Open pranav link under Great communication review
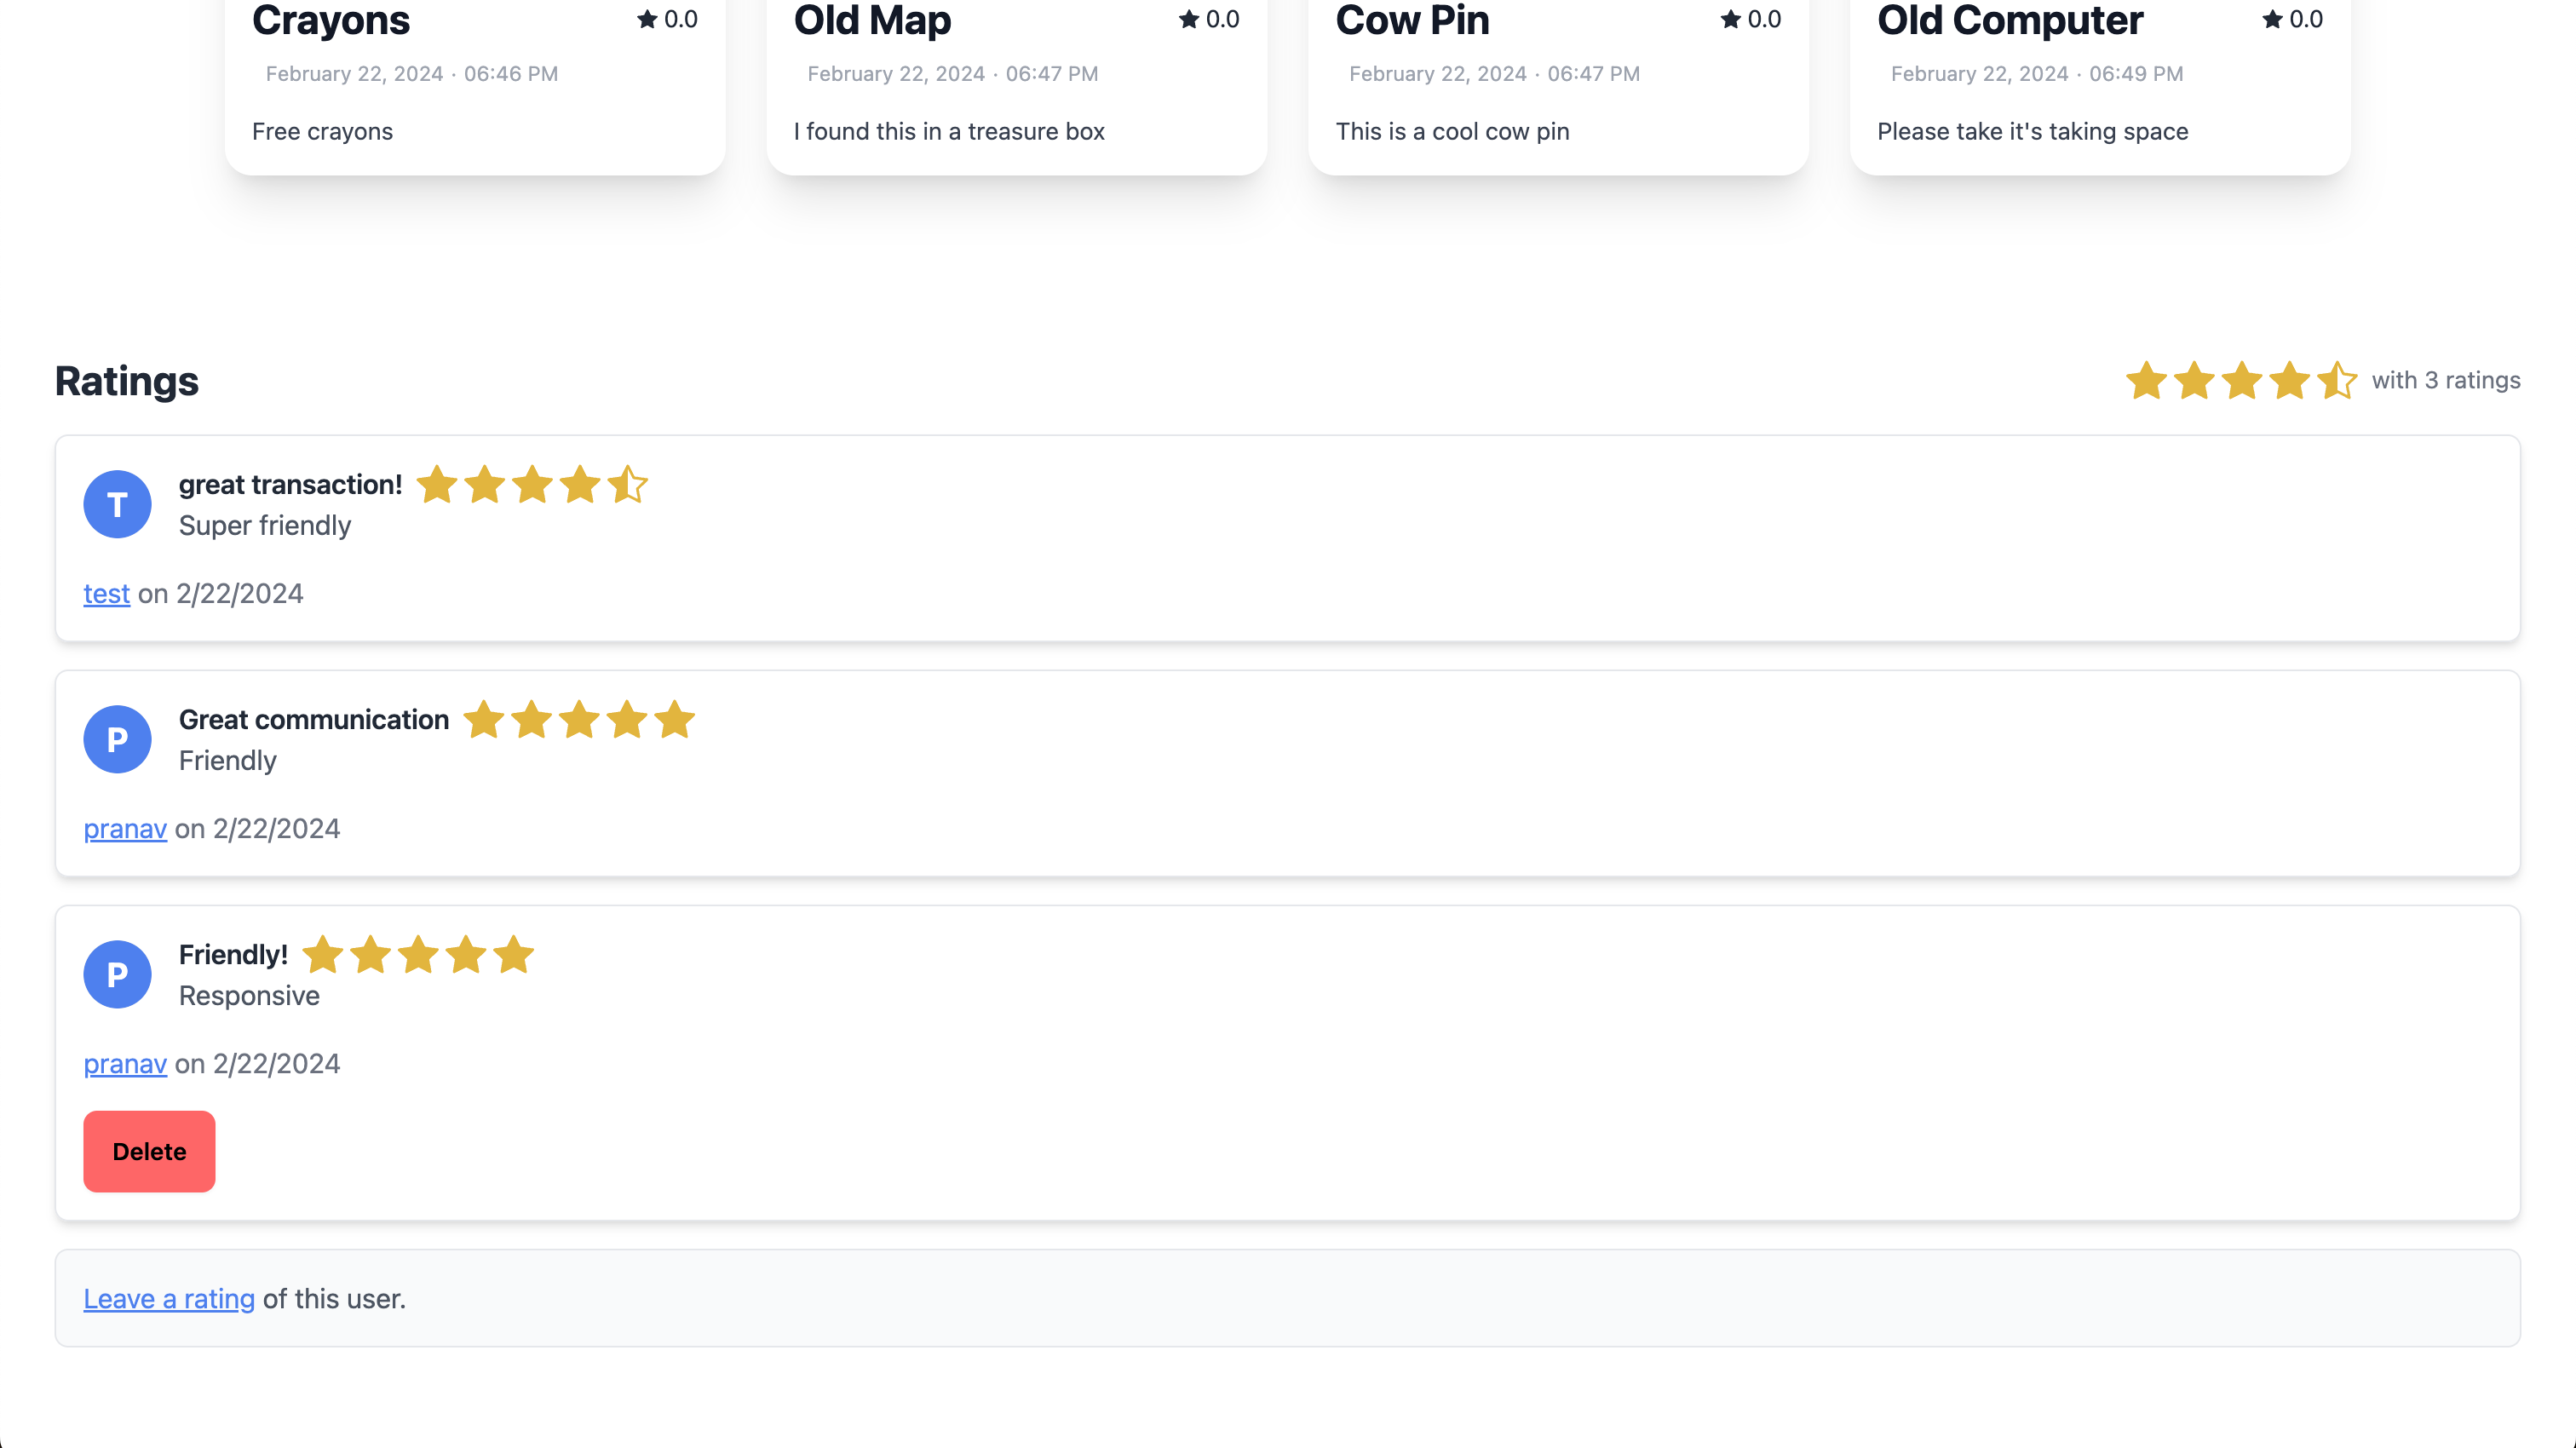Image resolution: width=2576 pixels, height=1448 pixels. pyautogui.click(x=125, y=828)
